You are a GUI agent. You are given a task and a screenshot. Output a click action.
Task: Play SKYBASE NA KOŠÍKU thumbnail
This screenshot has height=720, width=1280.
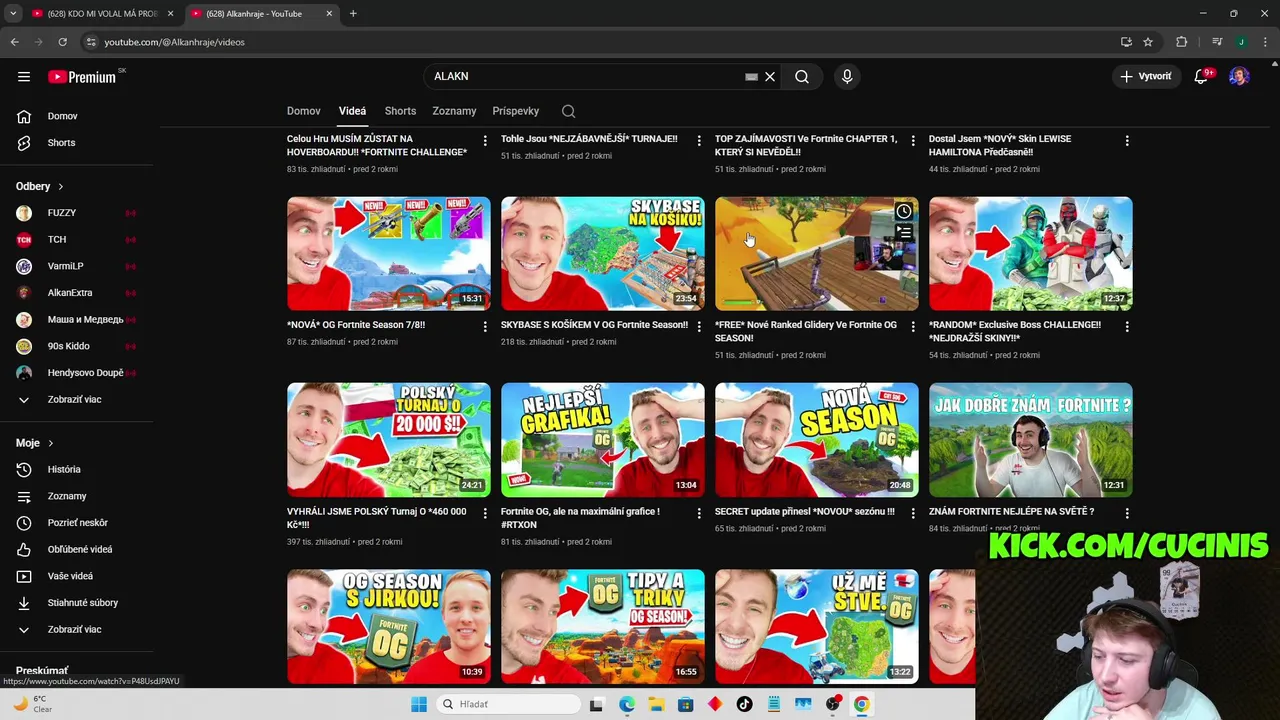point(603,253)
